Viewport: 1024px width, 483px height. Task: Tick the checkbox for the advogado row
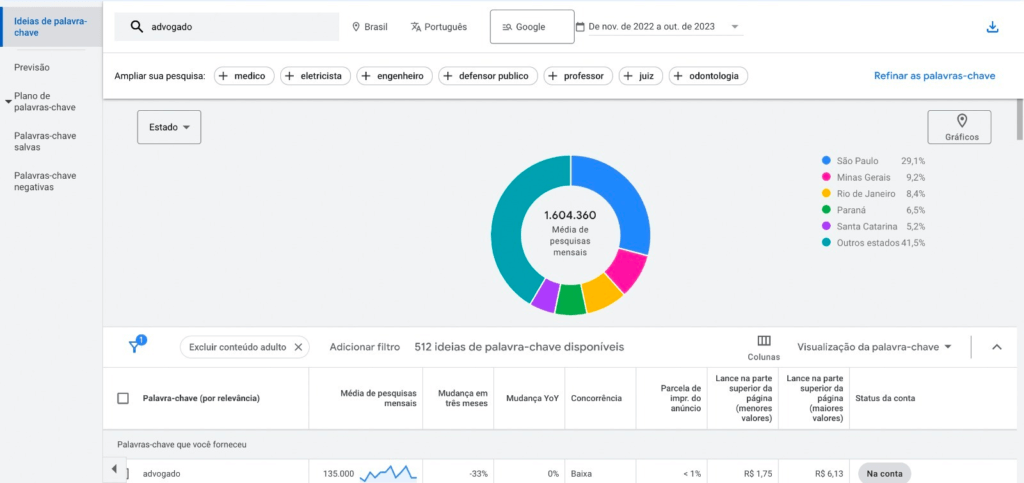click(x=127, y=474)
